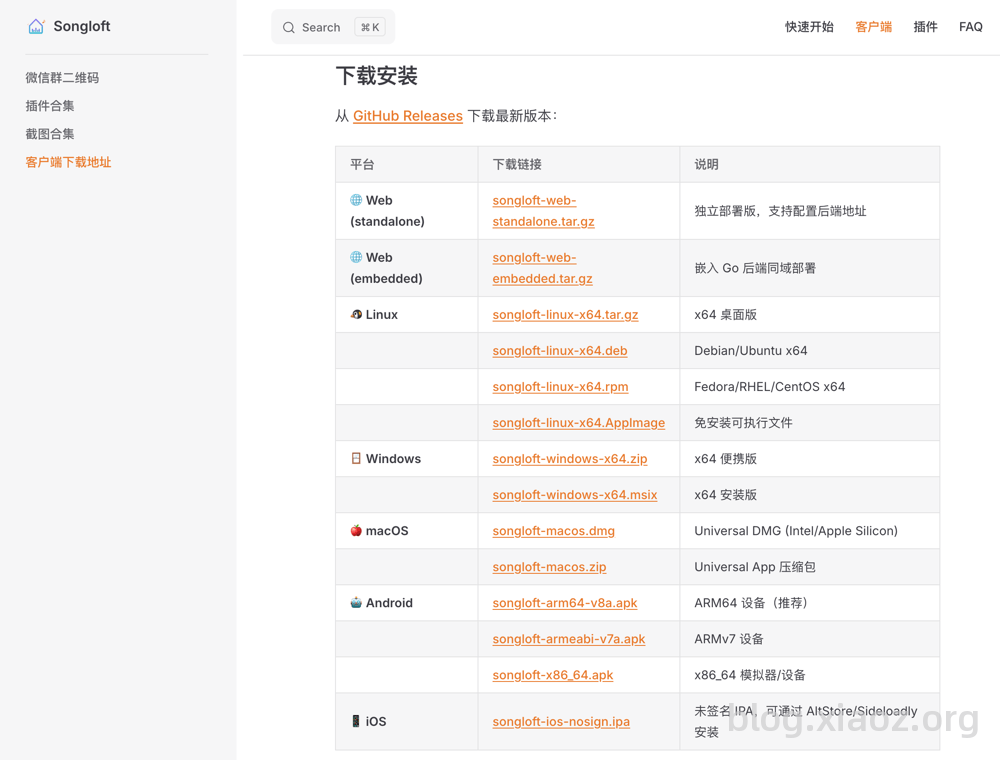Click the text 独立部署版，支持配置后端地址
Viewport: 1000px width, 760px height.
pos(780,211)
